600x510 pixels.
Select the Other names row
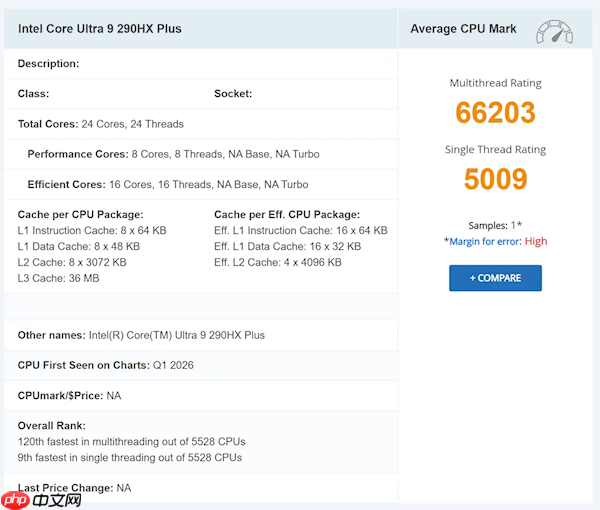[x=201, y=335]
